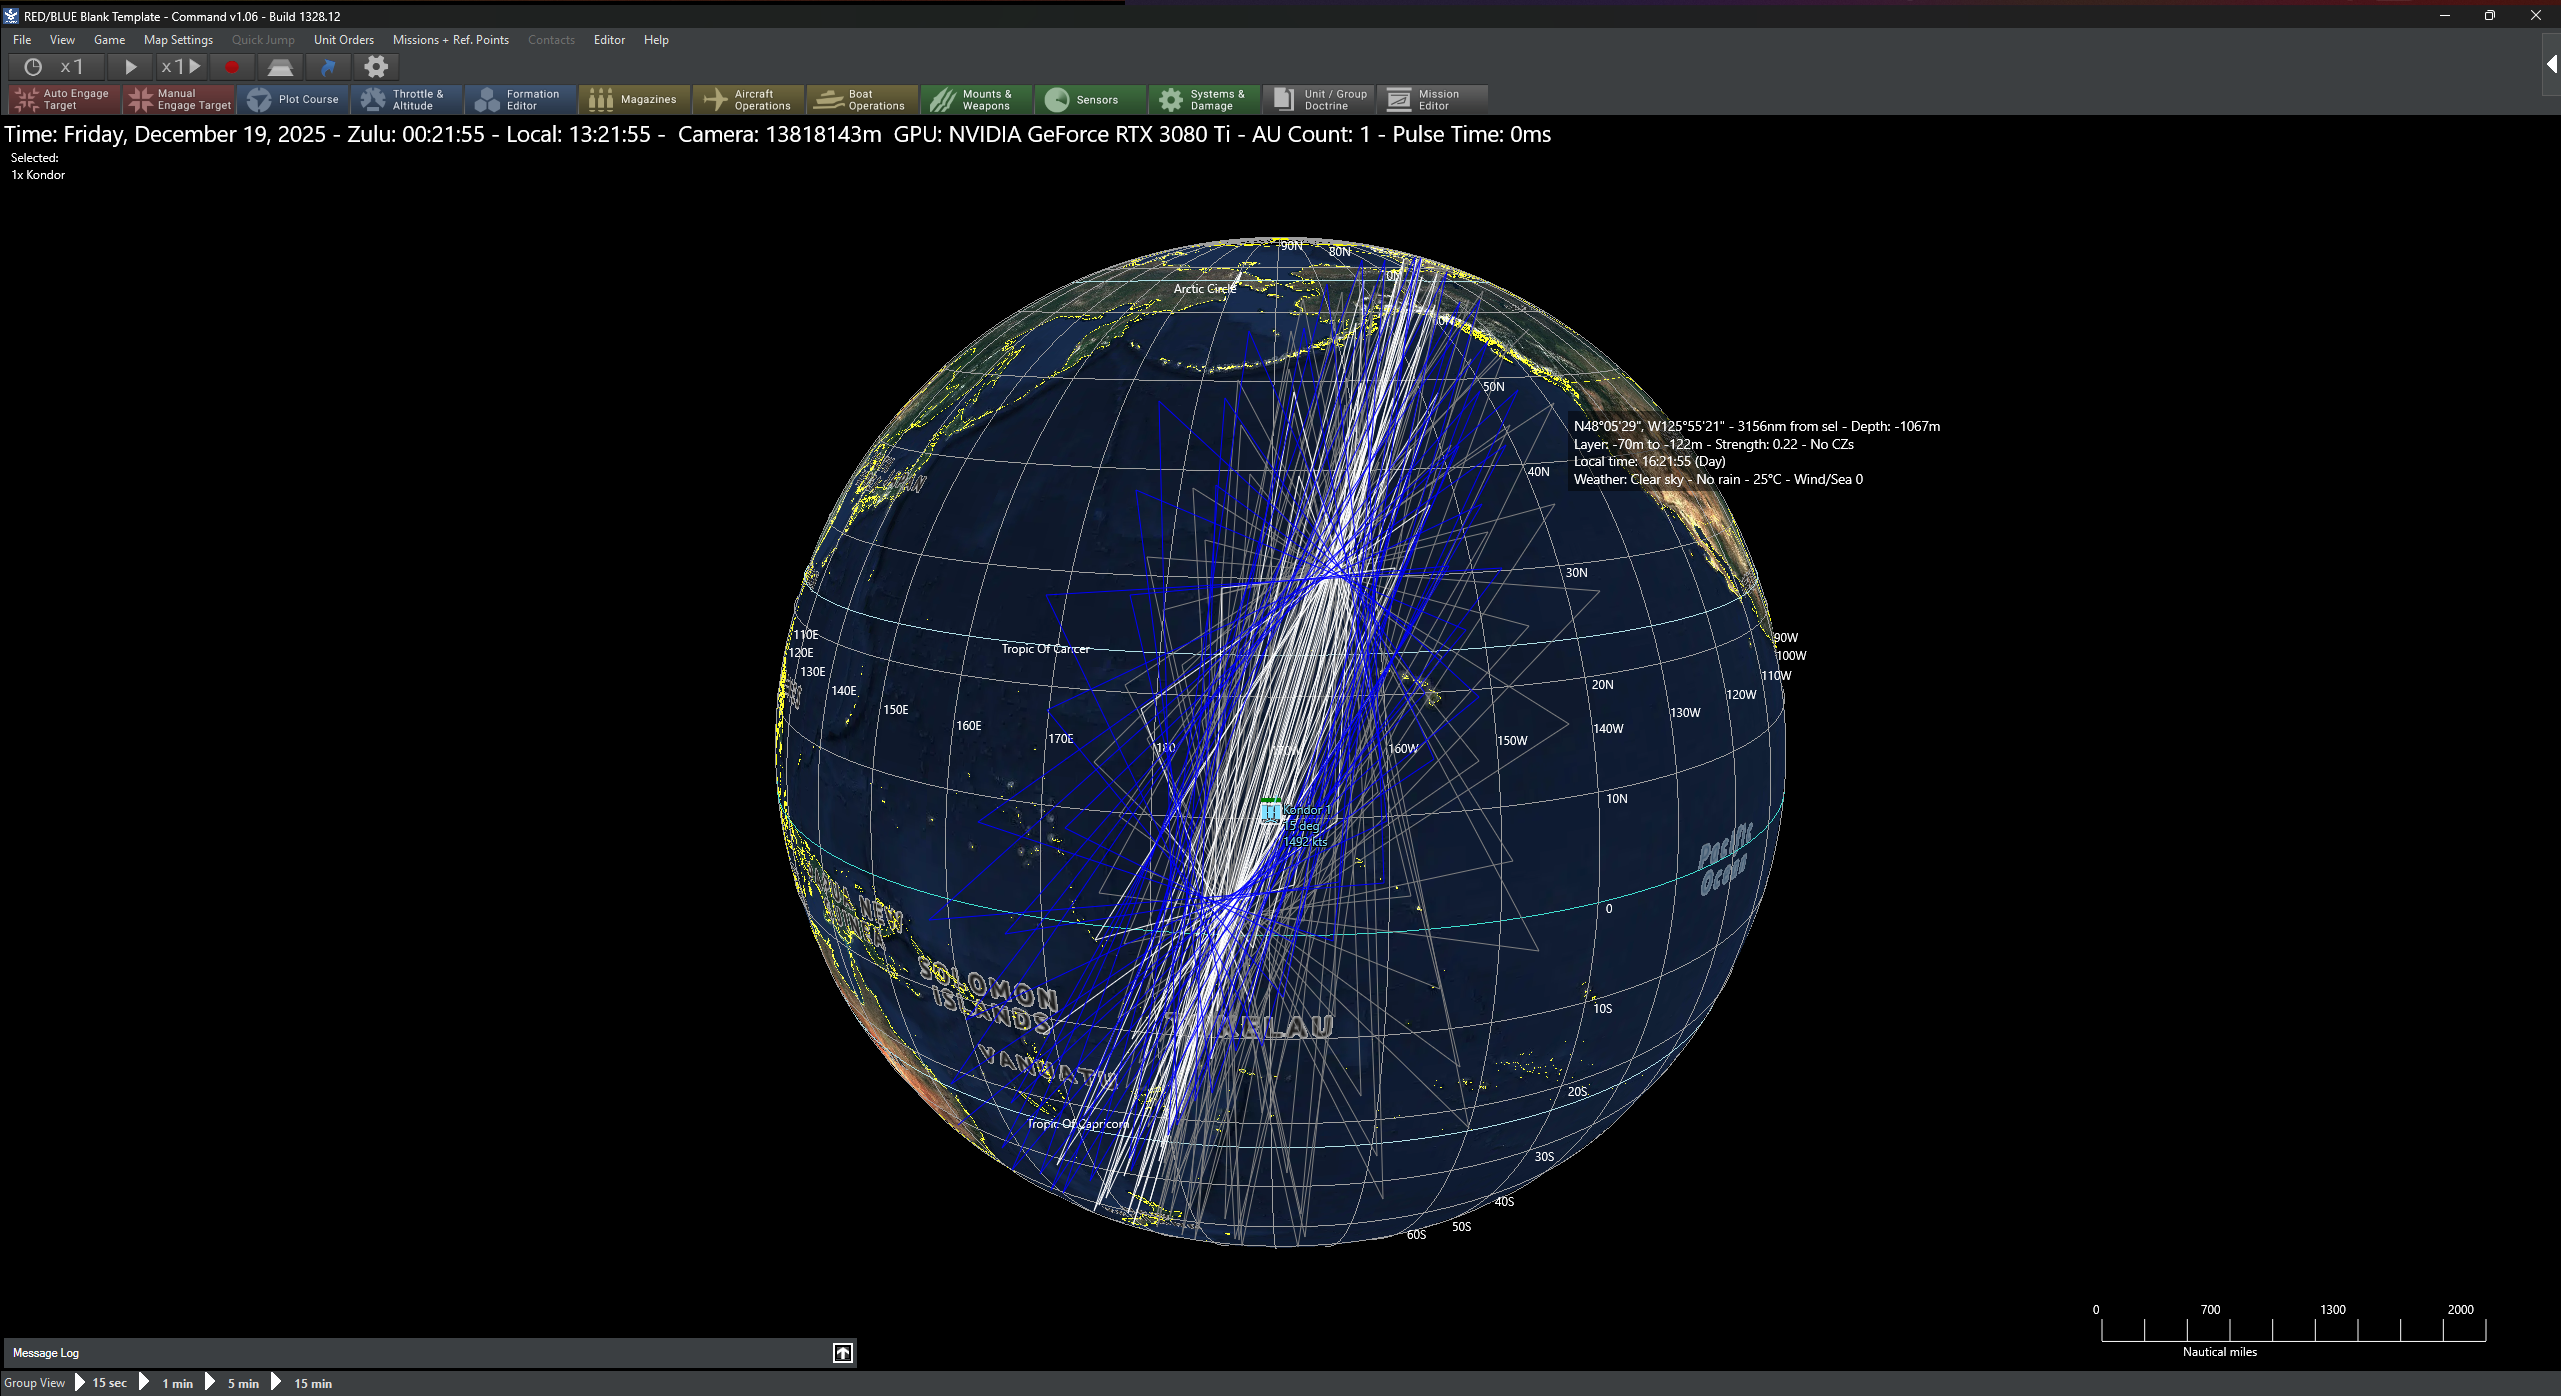Click the blue curved arrow icon
The height and width of the screenshot is (1396, 2561).
pos(328,67)
